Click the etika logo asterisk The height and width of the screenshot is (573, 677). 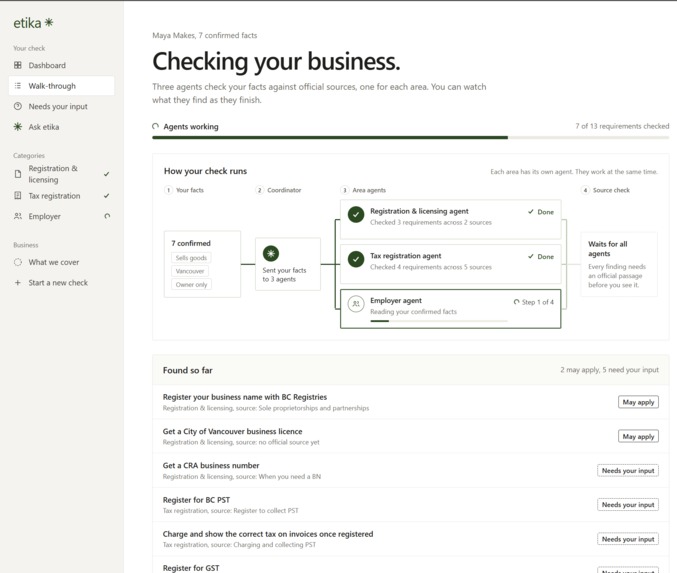coord(49,22)
